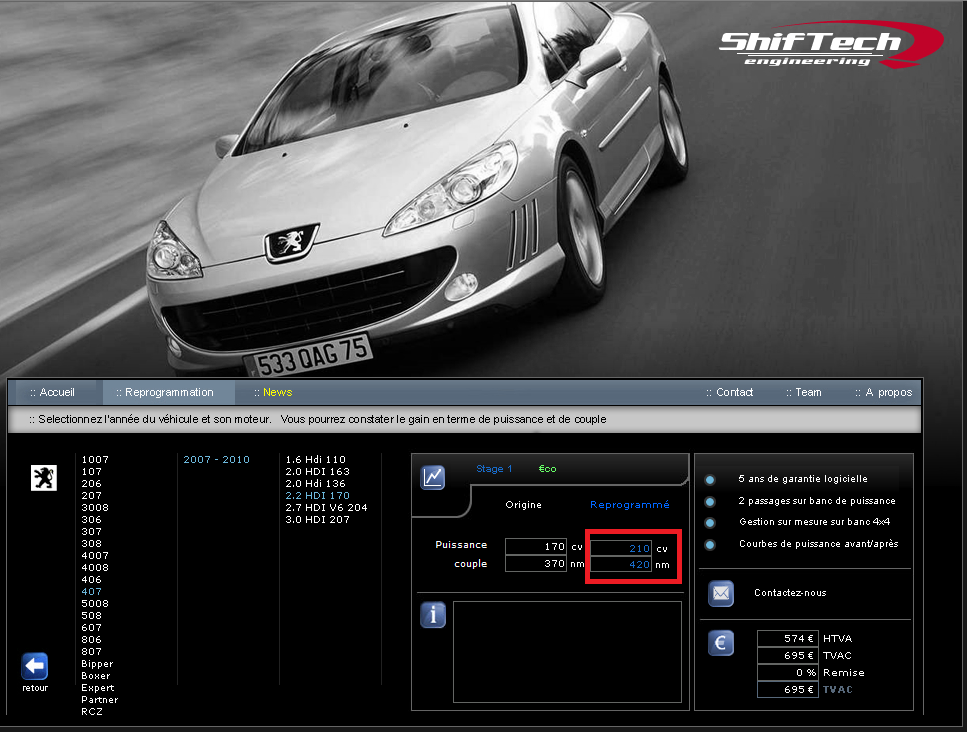
Task: Switch to the Stage 1 tab
Action: (494, 469)
